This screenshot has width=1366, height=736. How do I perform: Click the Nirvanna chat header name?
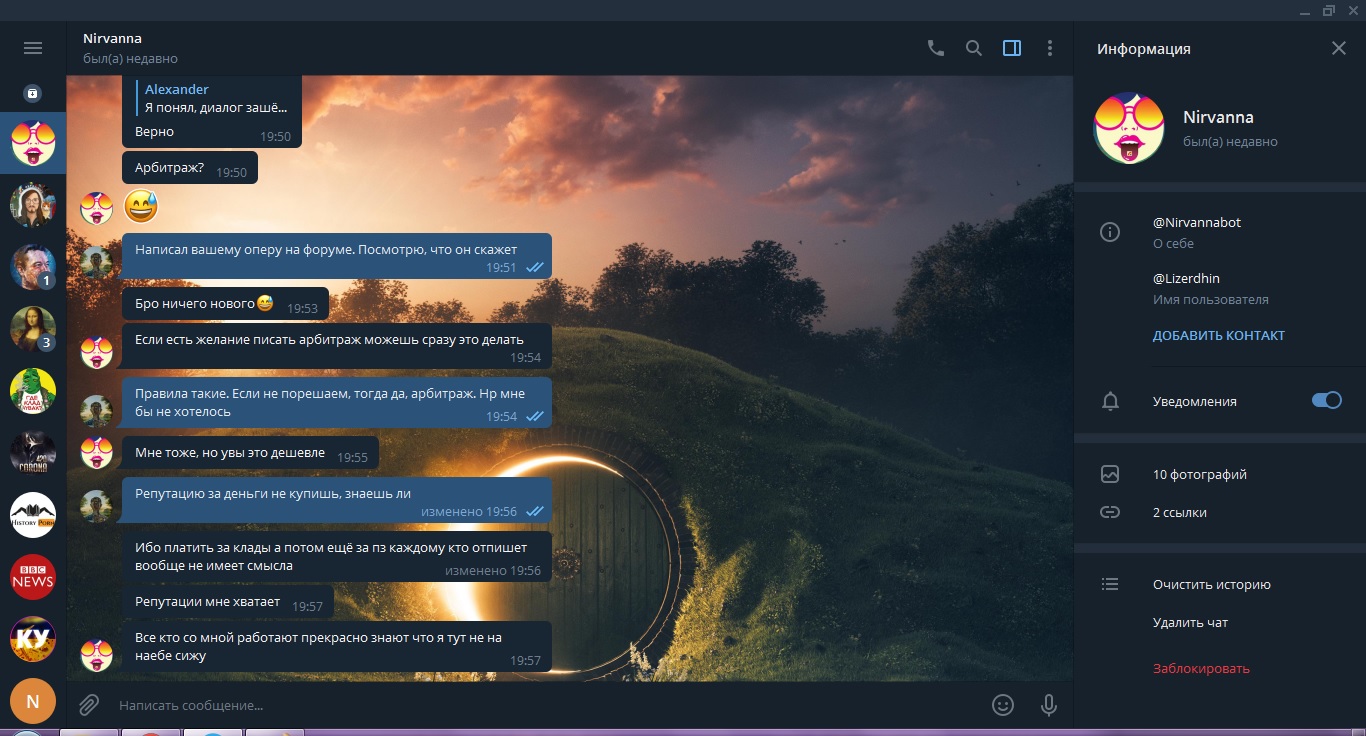[112, 38]
